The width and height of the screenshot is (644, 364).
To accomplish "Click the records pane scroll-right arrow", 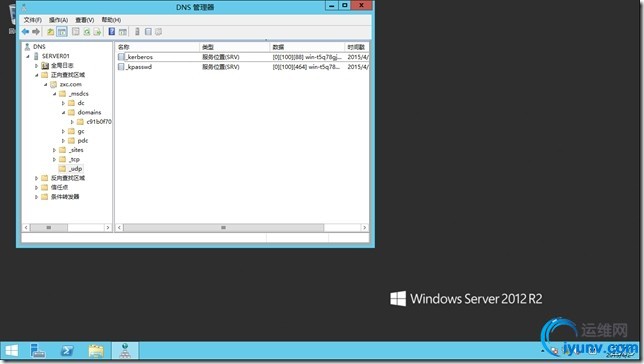I will pos(365,228).
